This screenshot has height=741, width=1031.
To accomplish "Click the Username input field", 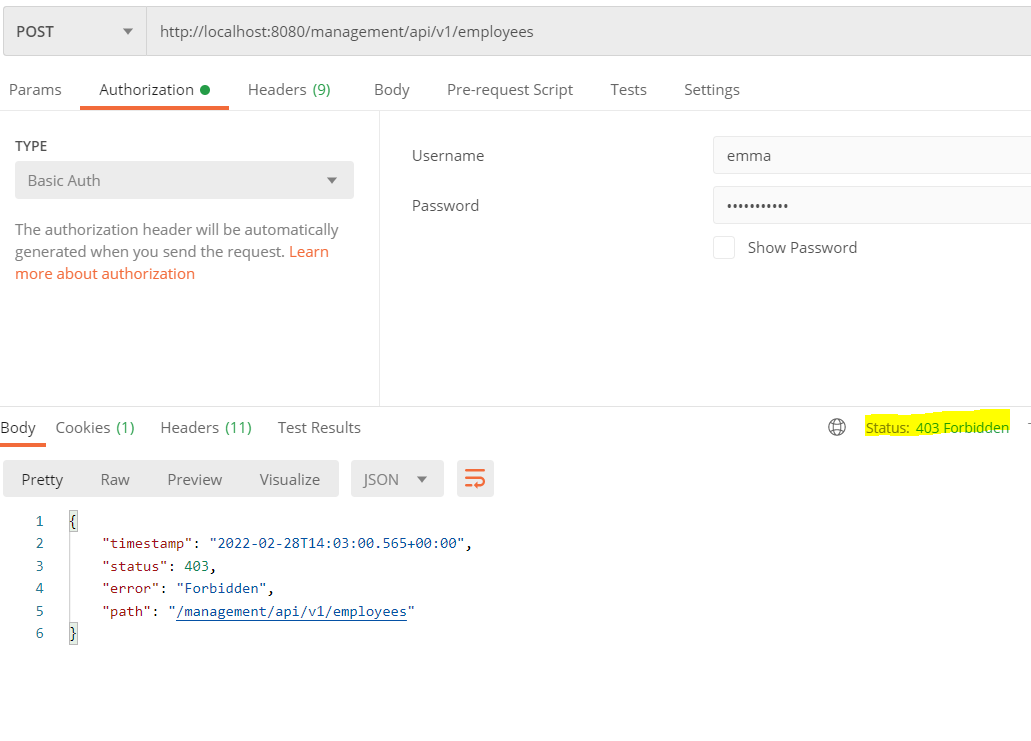I will click(x=870, y=156).
